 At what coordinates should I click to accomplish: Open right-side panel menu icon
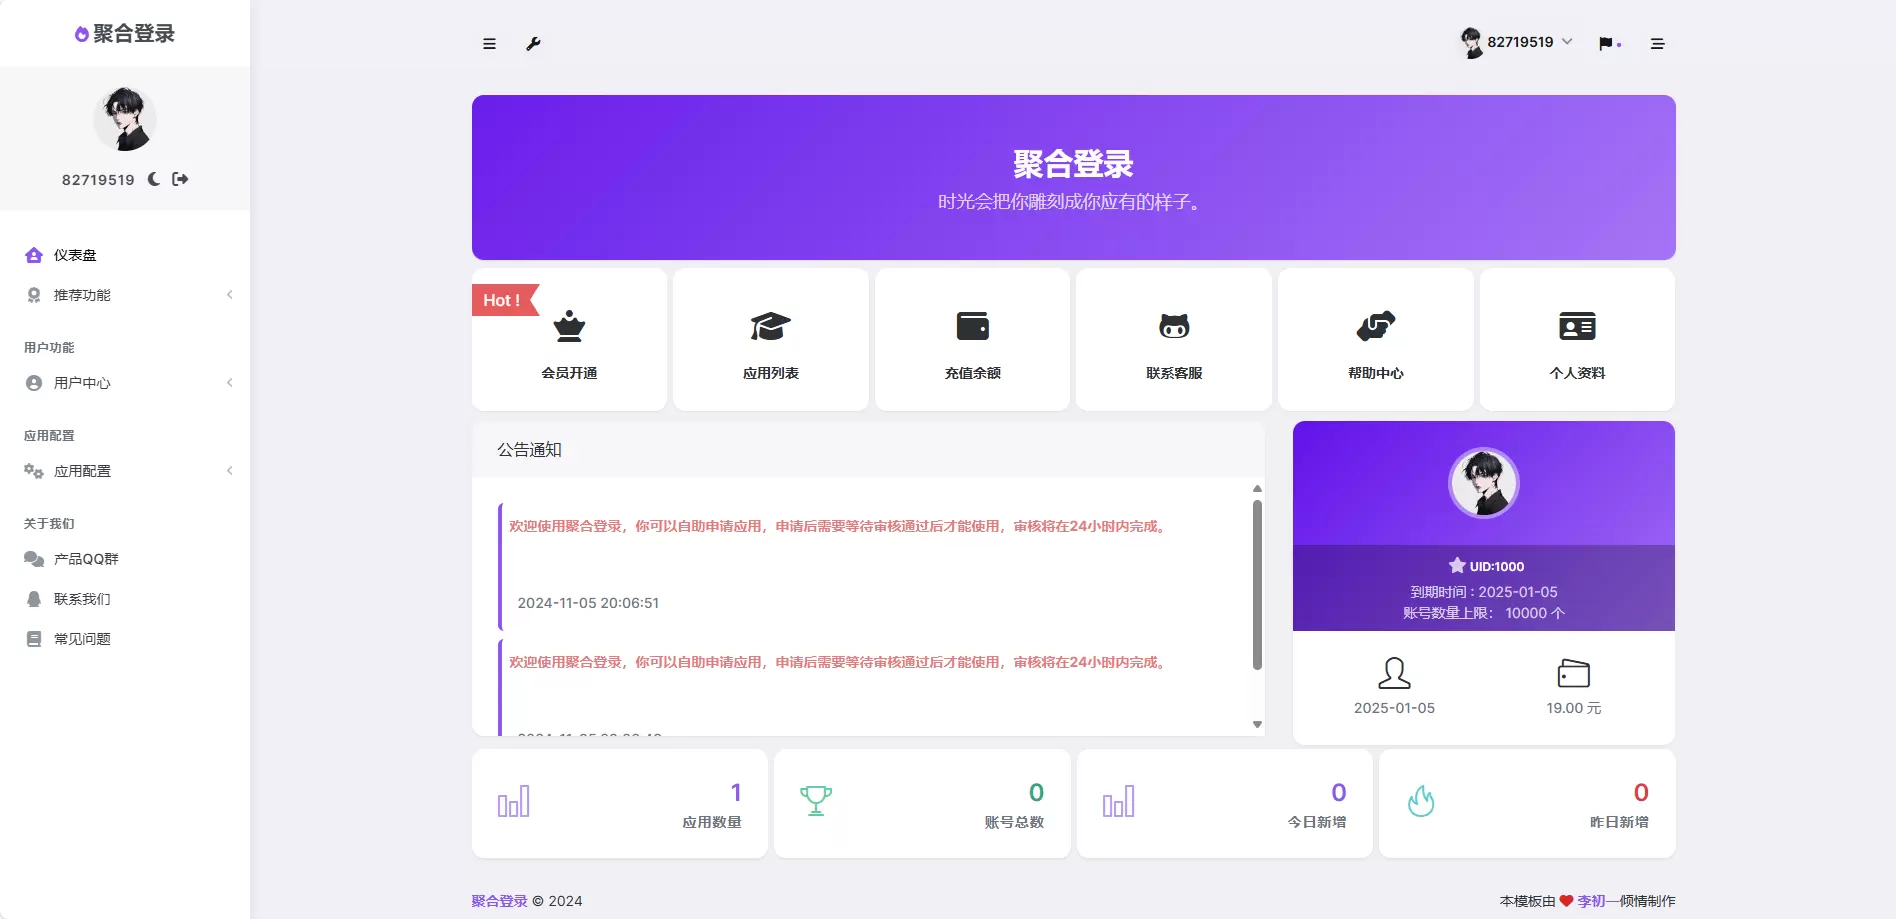click(1657, 44)
